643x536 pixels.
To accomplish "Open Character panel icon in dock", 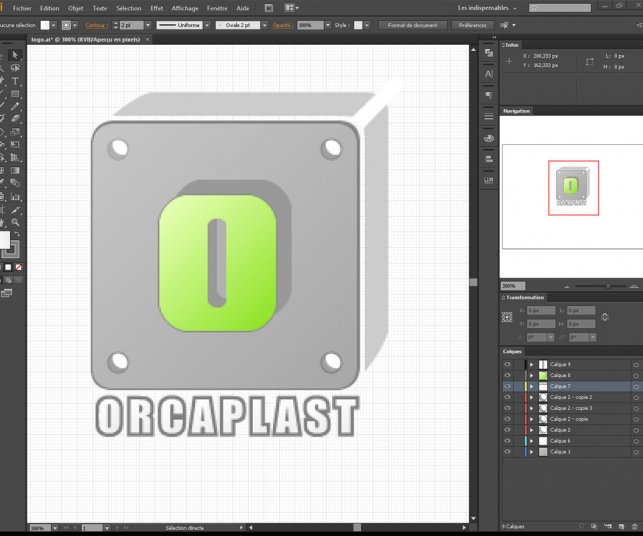I will click(488, 74).
